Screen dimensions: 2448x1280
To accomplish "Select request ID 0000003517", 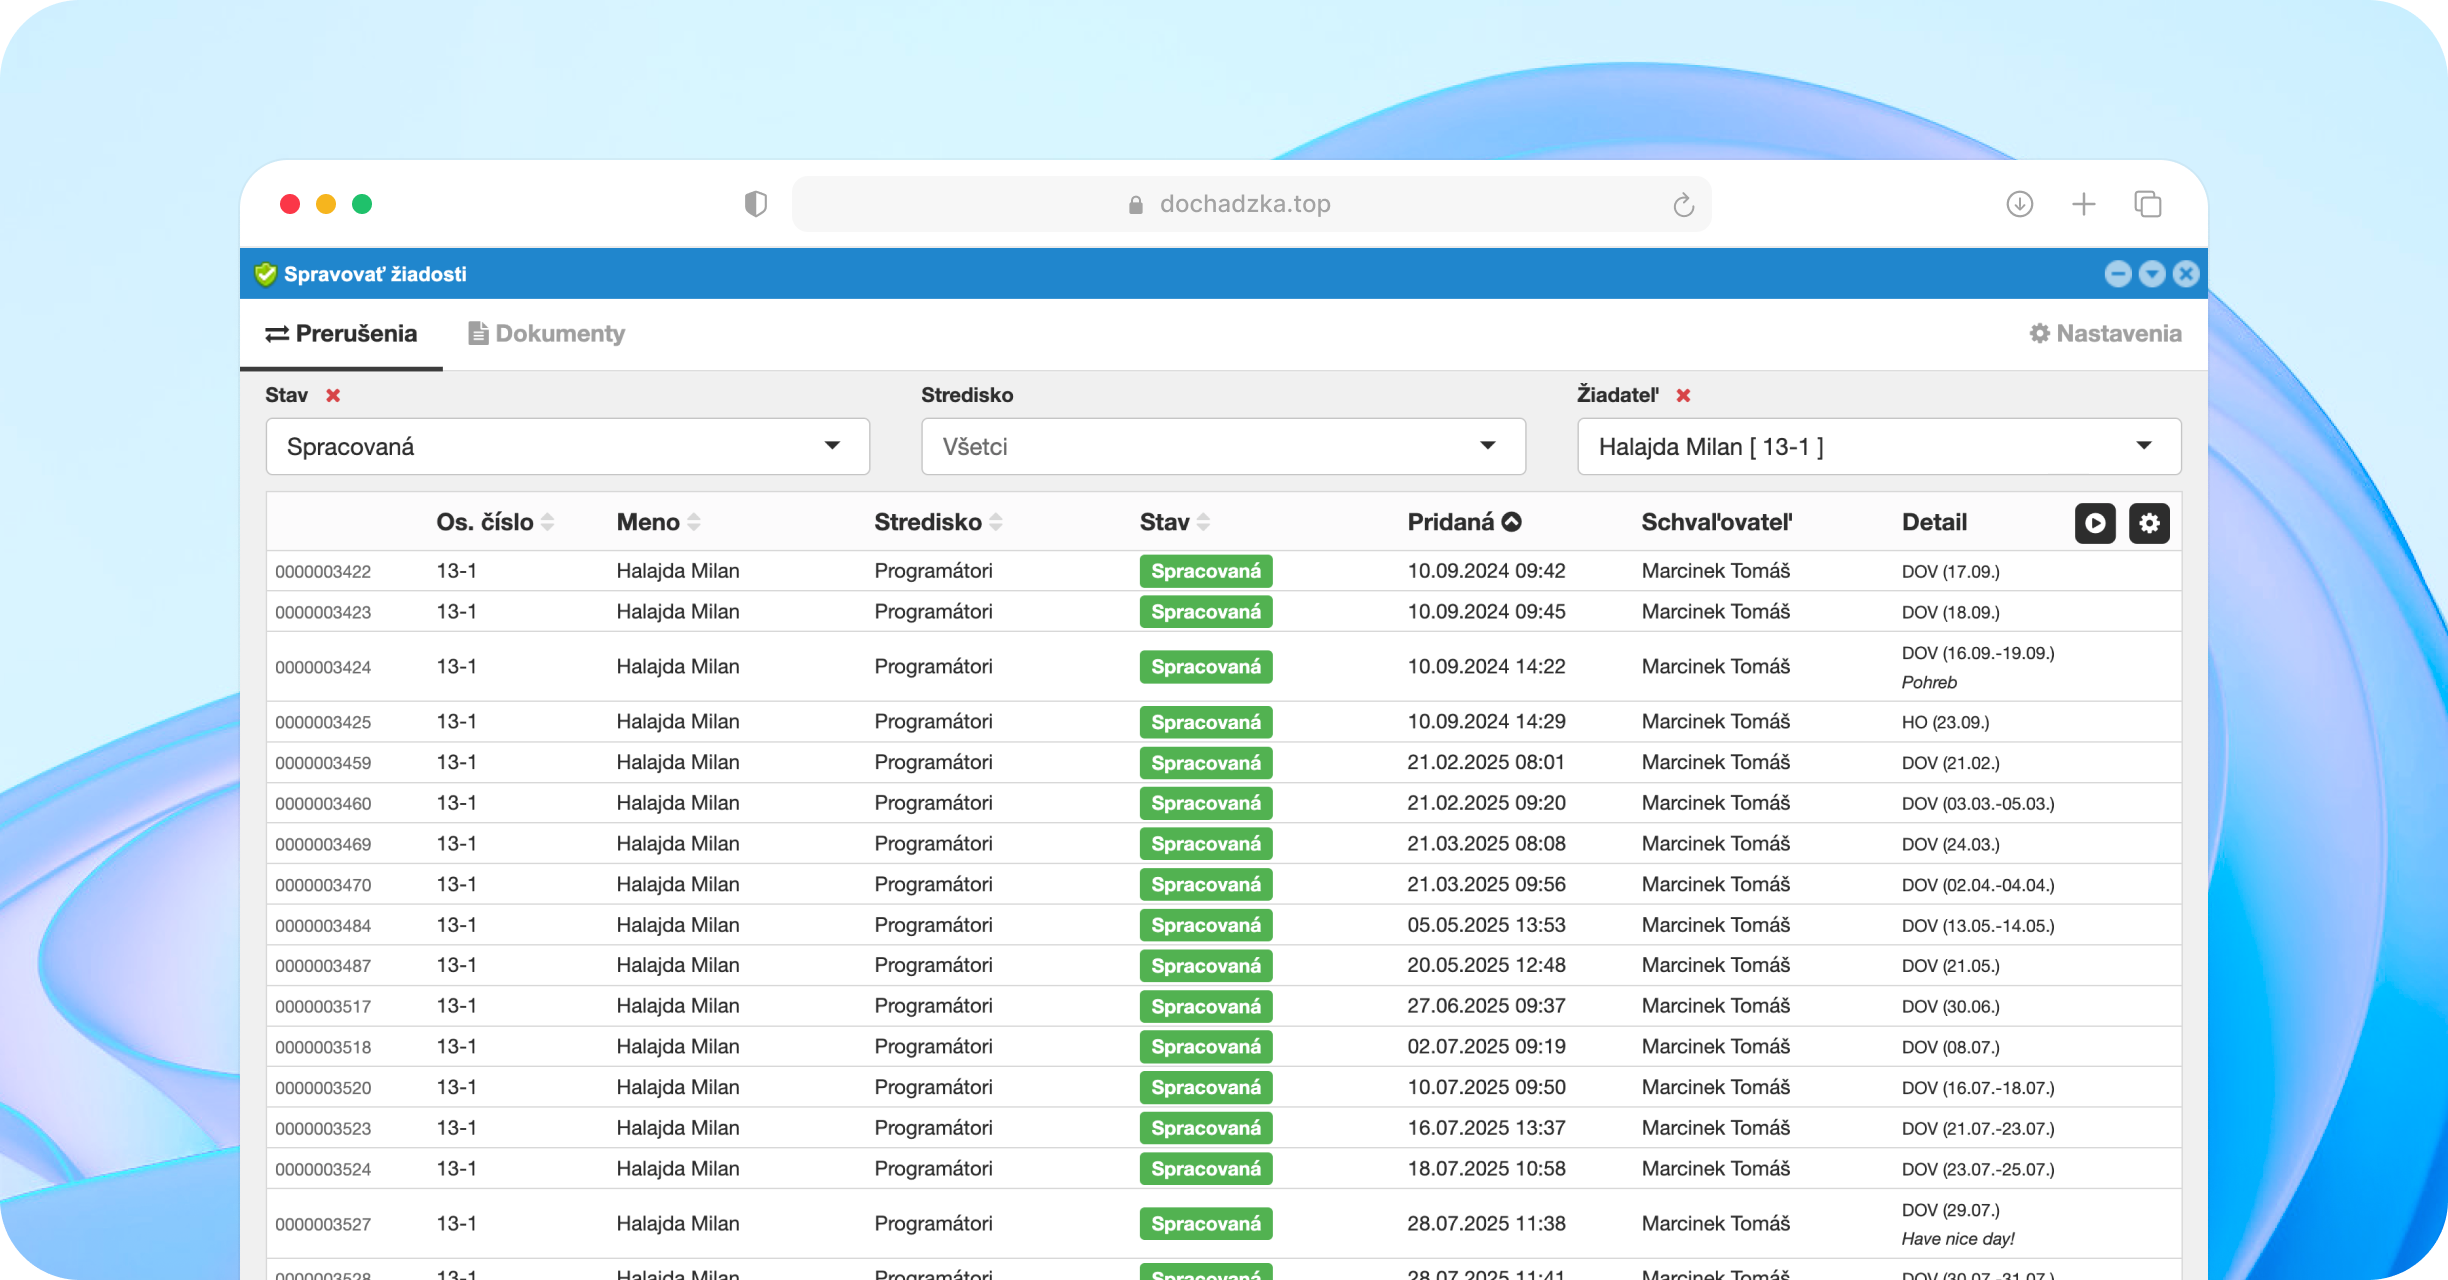I will (x=323, y=1007).
